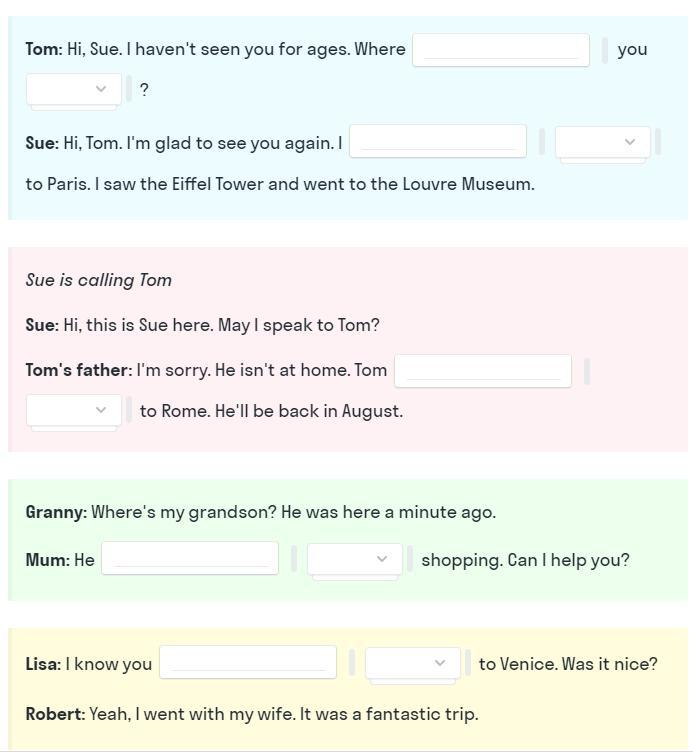Screen dimensions: 693x753
Task: Expand the dropdown before "shopping"
Action: pyautogui.click(x=355, y=560)
